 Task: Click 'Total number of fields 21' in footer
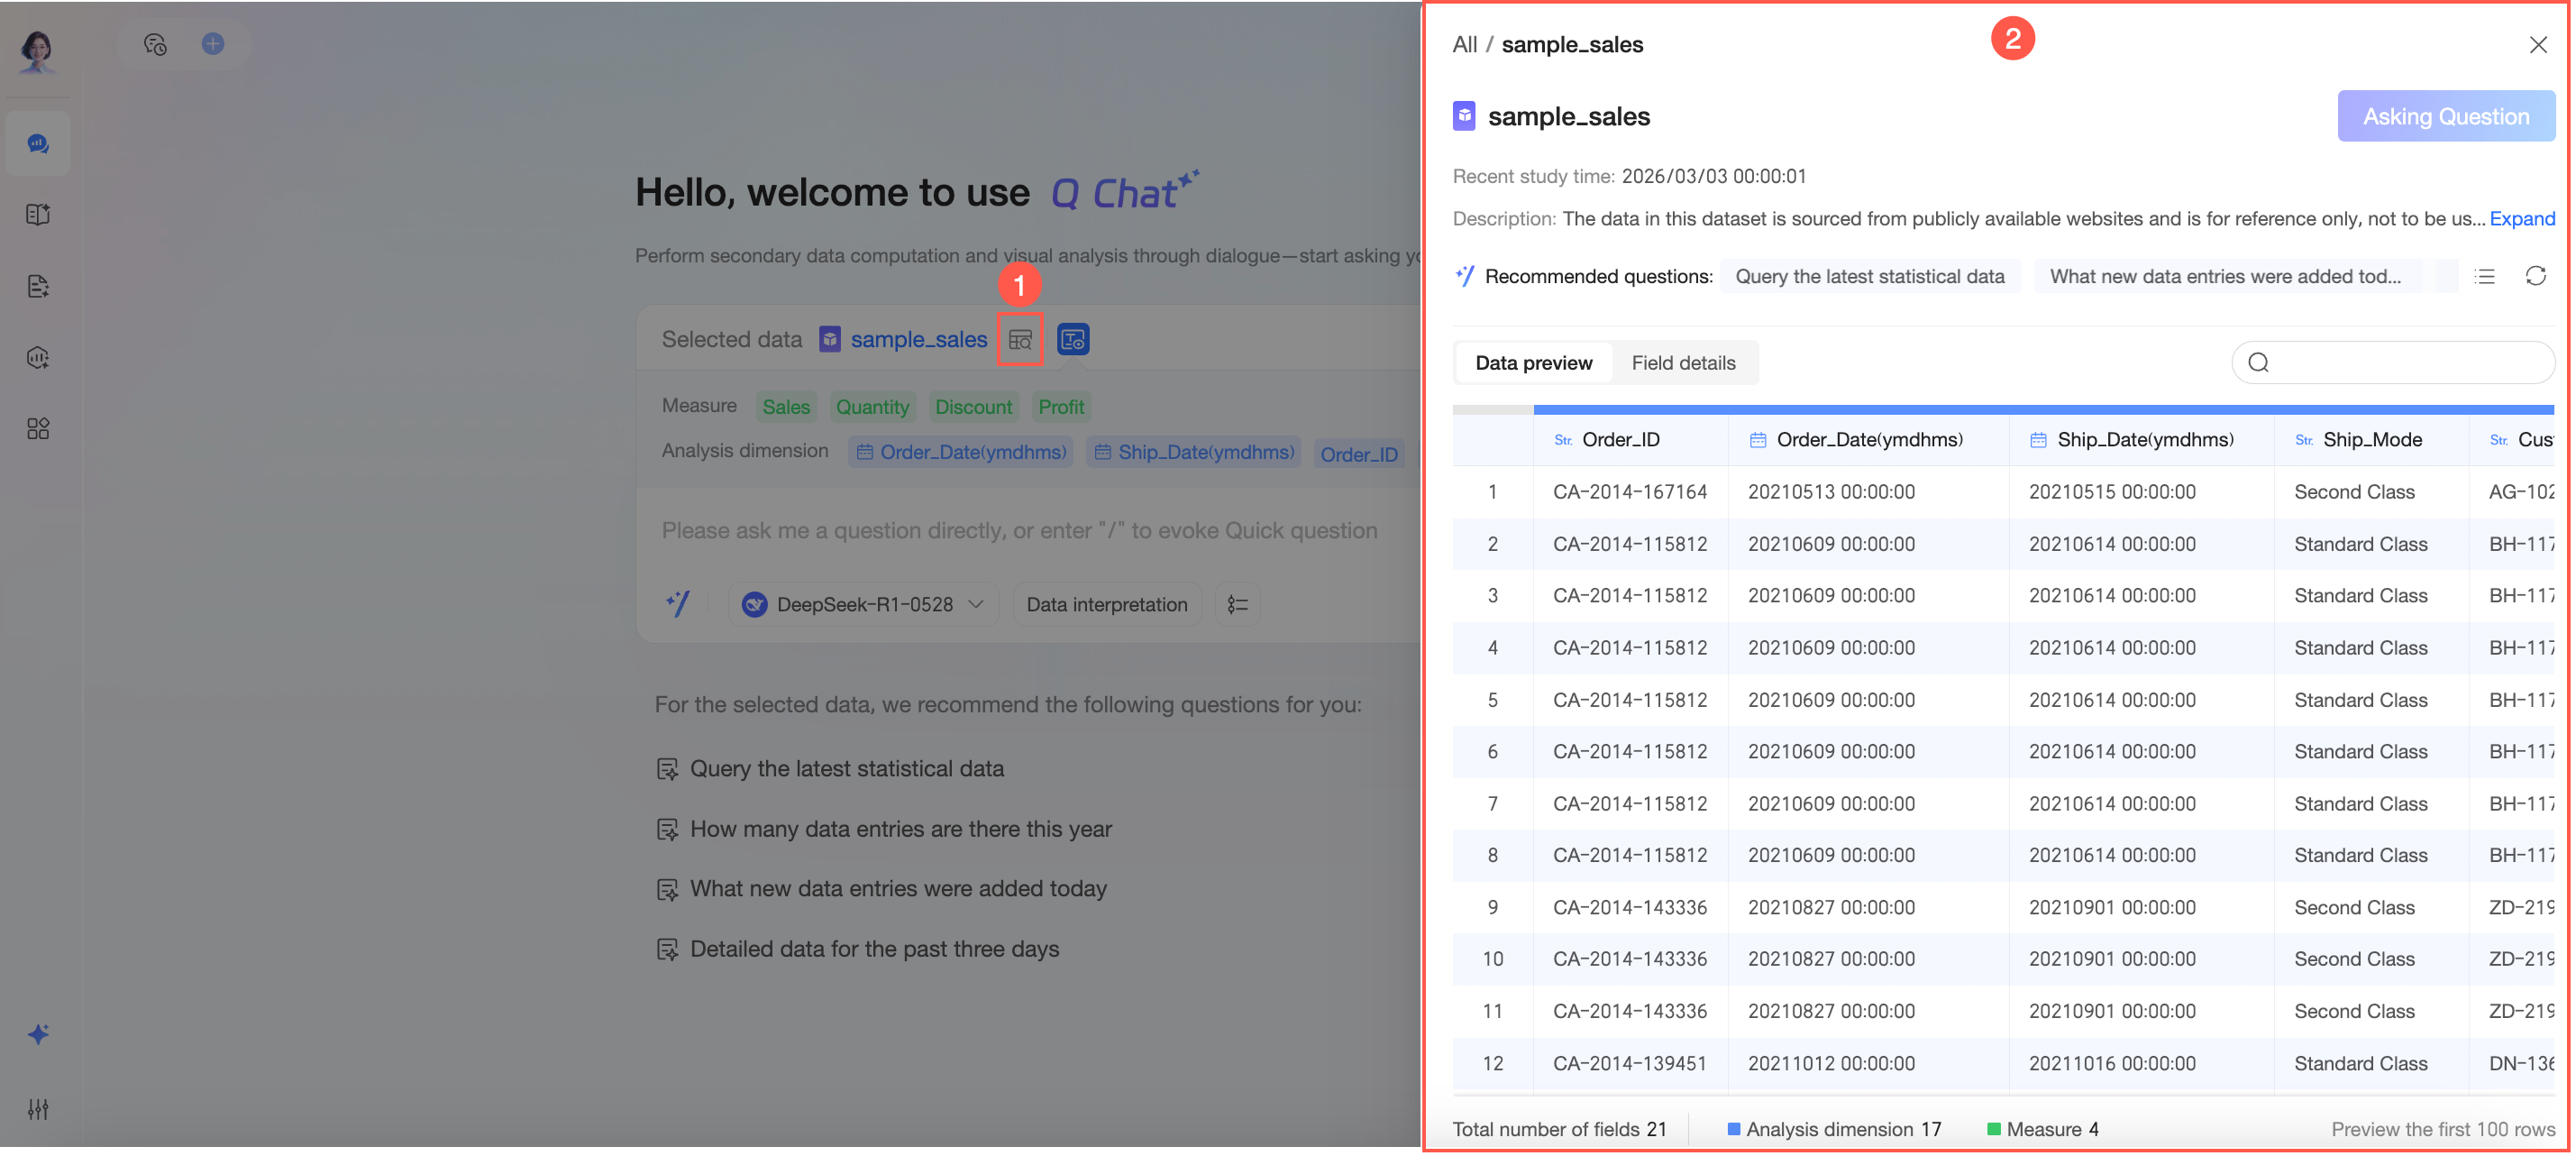click(x=1559, y=1130)
